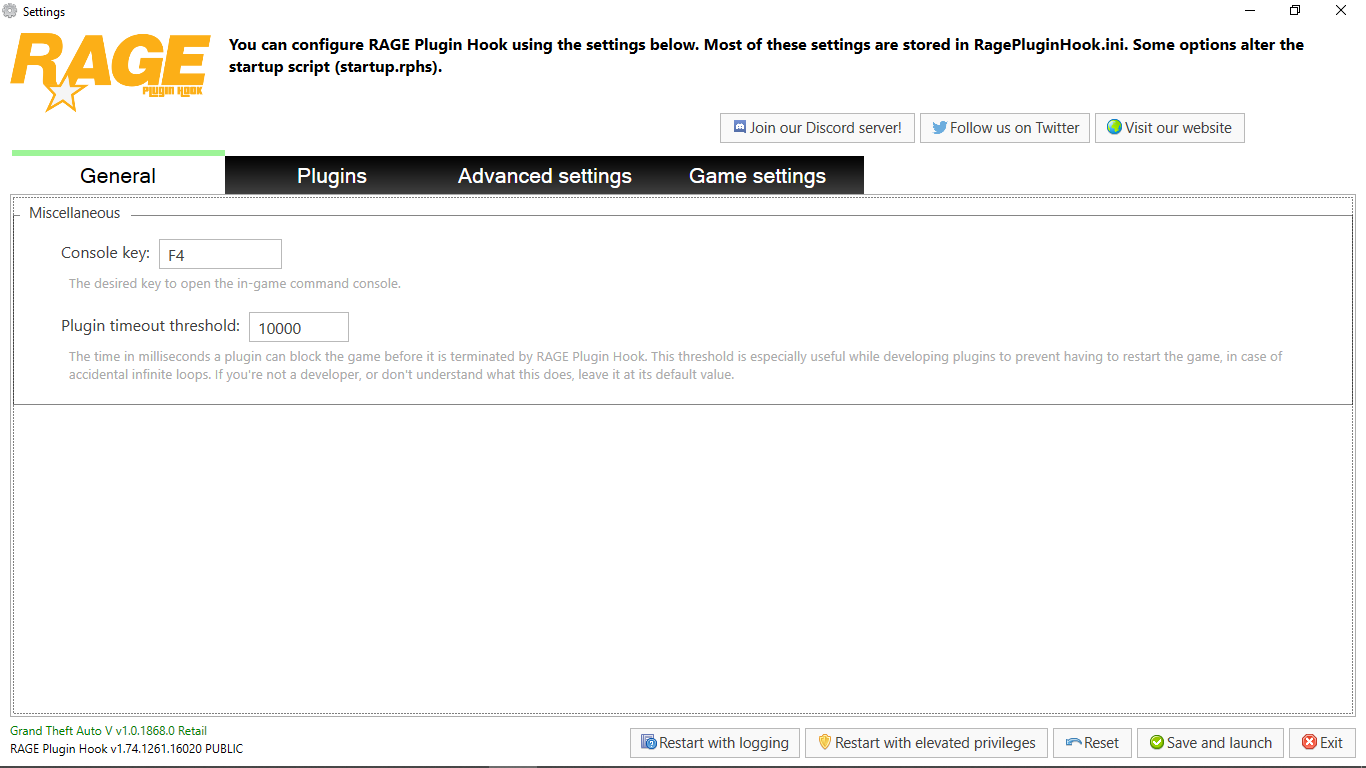Open the General tab
The width and height of the screenshot is (1366, 768).
tap(118, 175)
